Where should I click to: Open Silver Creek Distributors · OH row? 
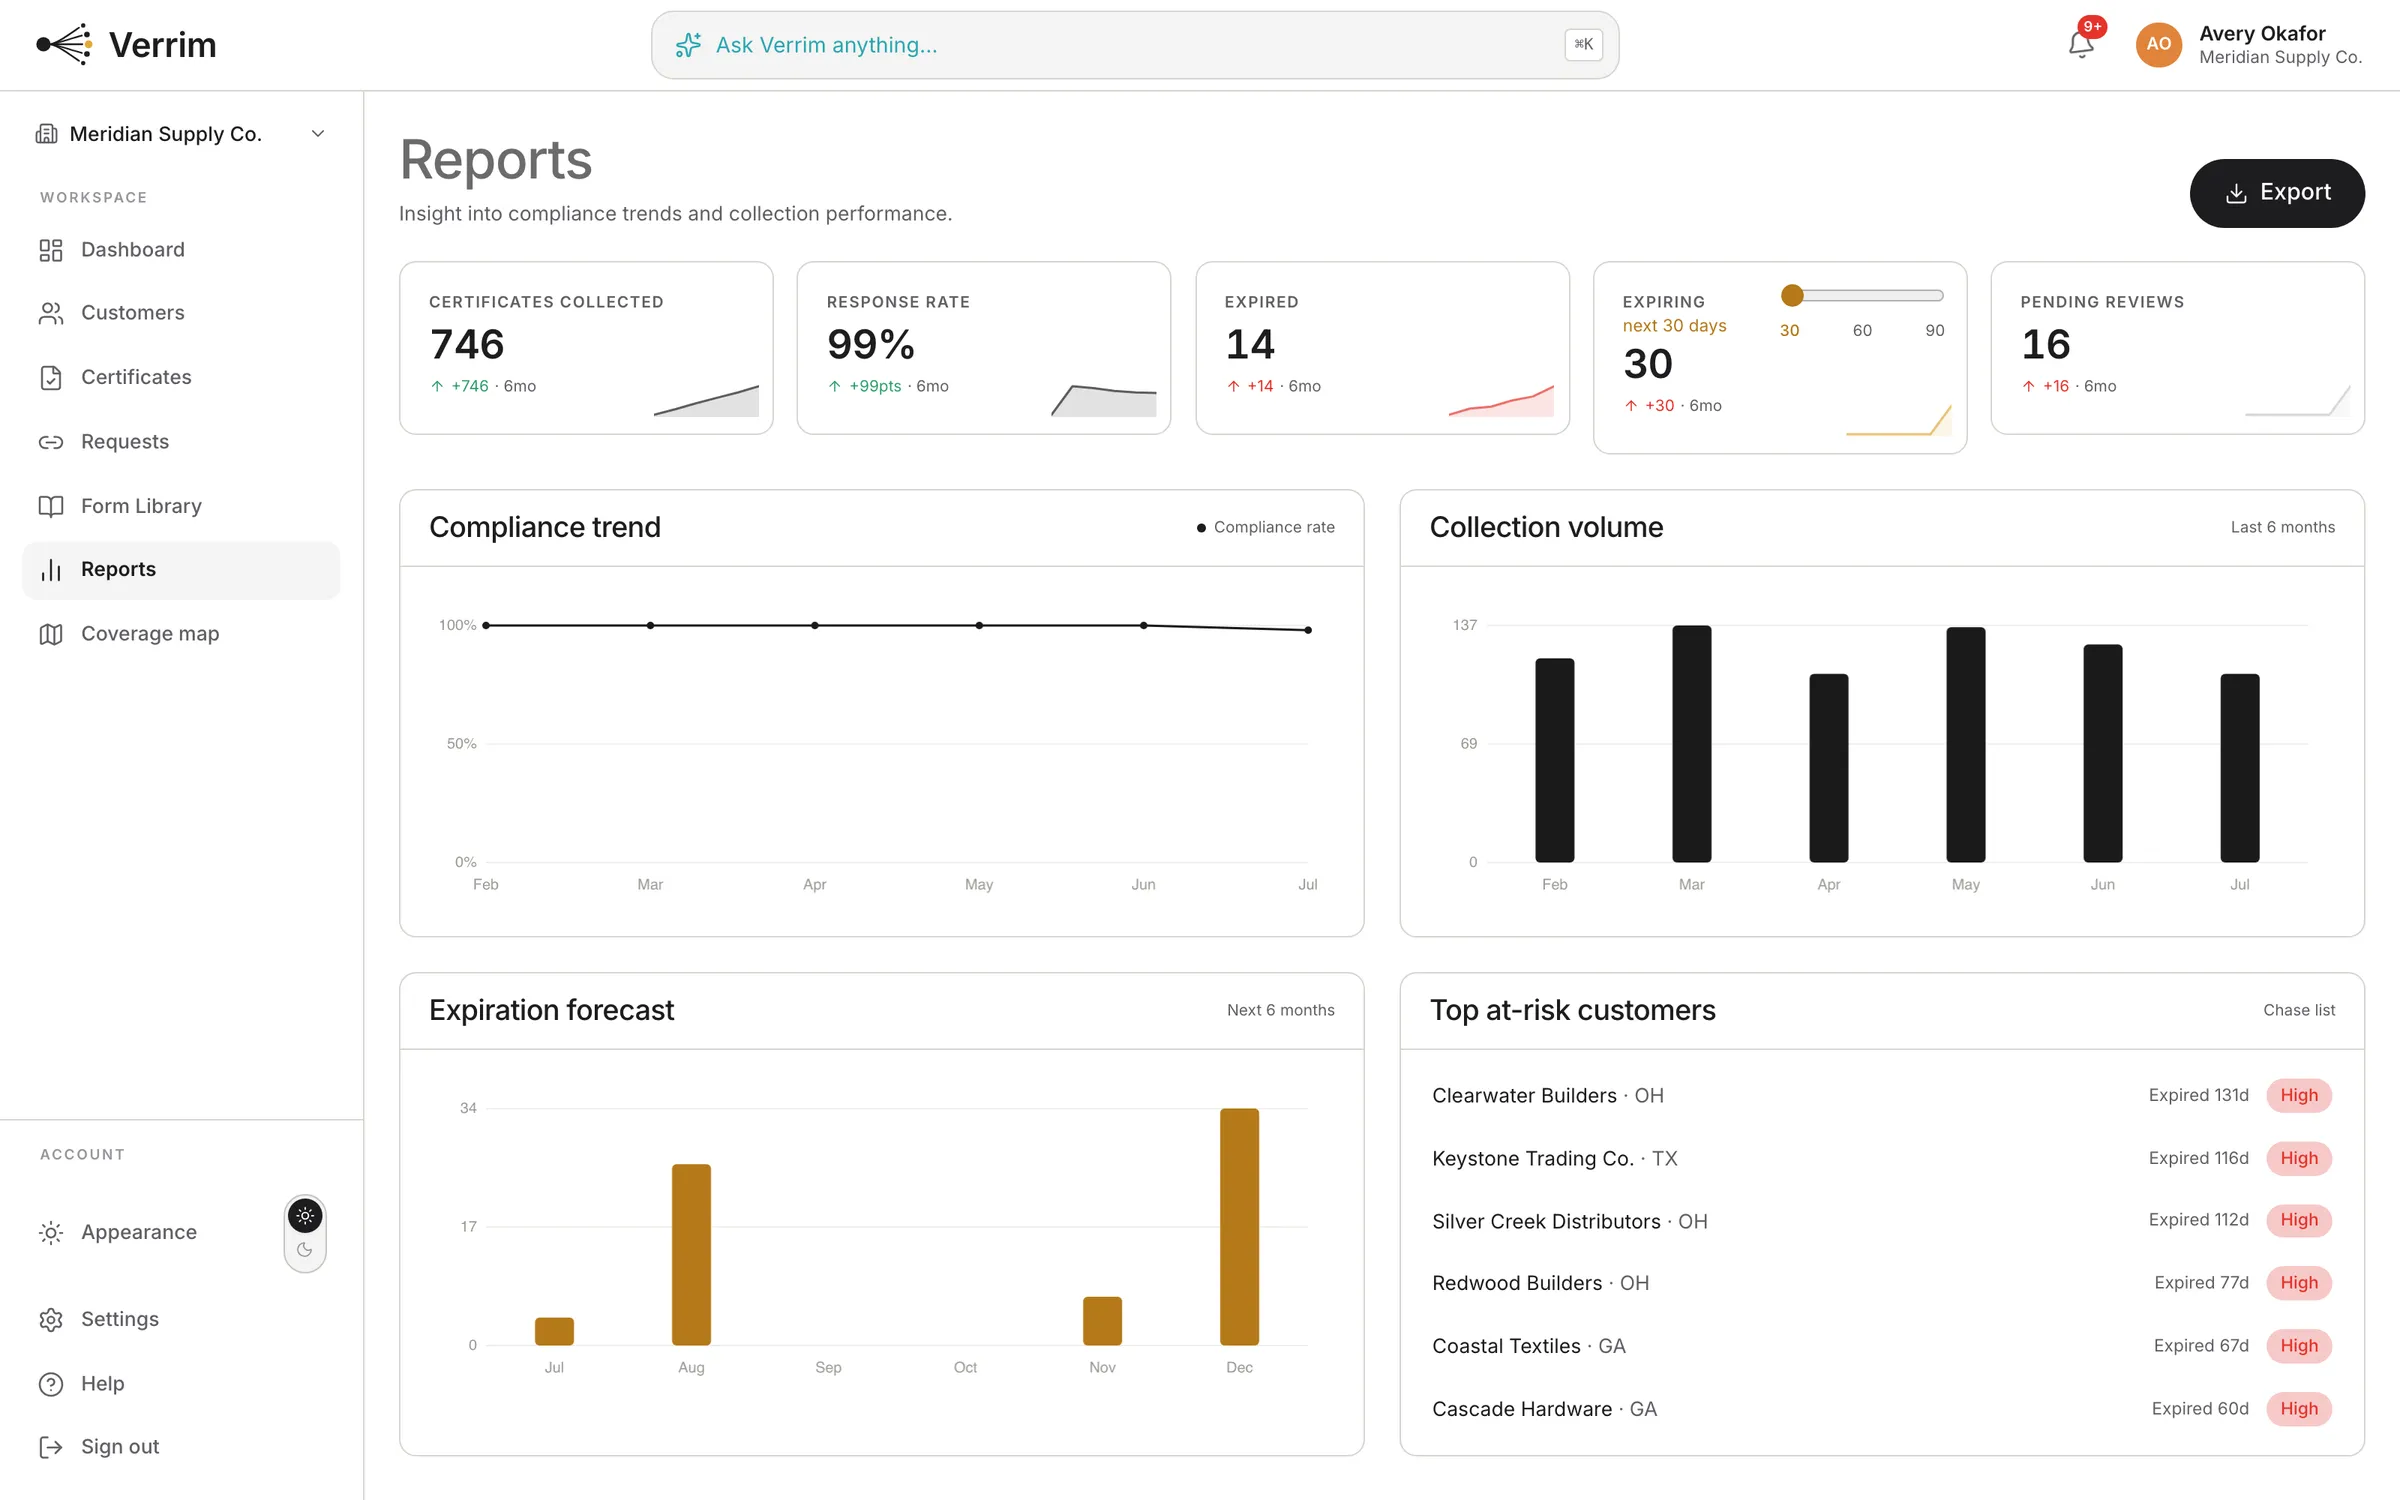point(1882,1221)
